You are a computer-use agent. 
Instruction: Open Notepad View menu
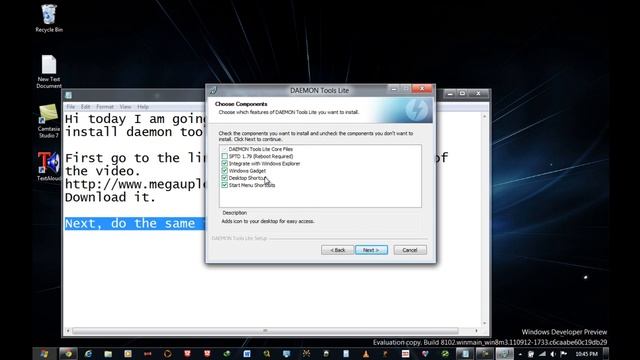pyautogui.click(x=125, y=107)
